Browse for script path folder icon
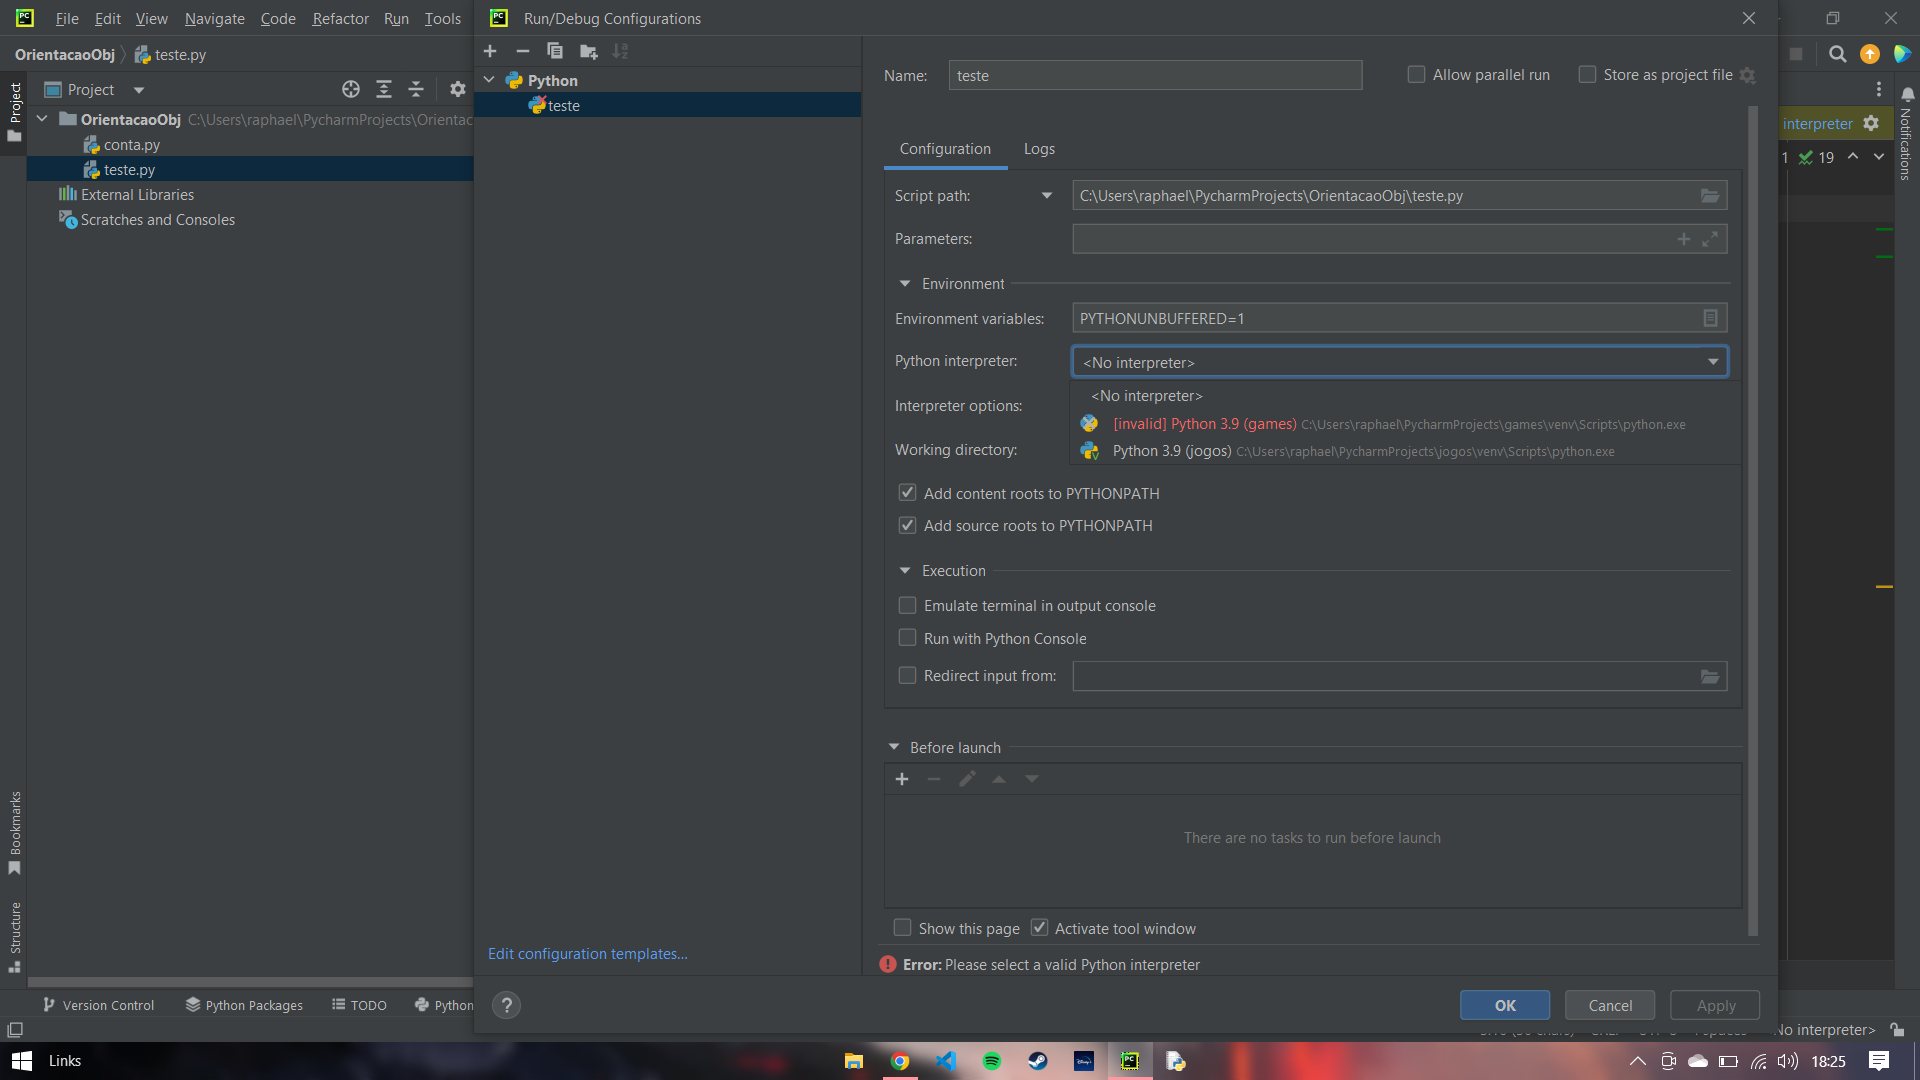 tap(1710, 196)
